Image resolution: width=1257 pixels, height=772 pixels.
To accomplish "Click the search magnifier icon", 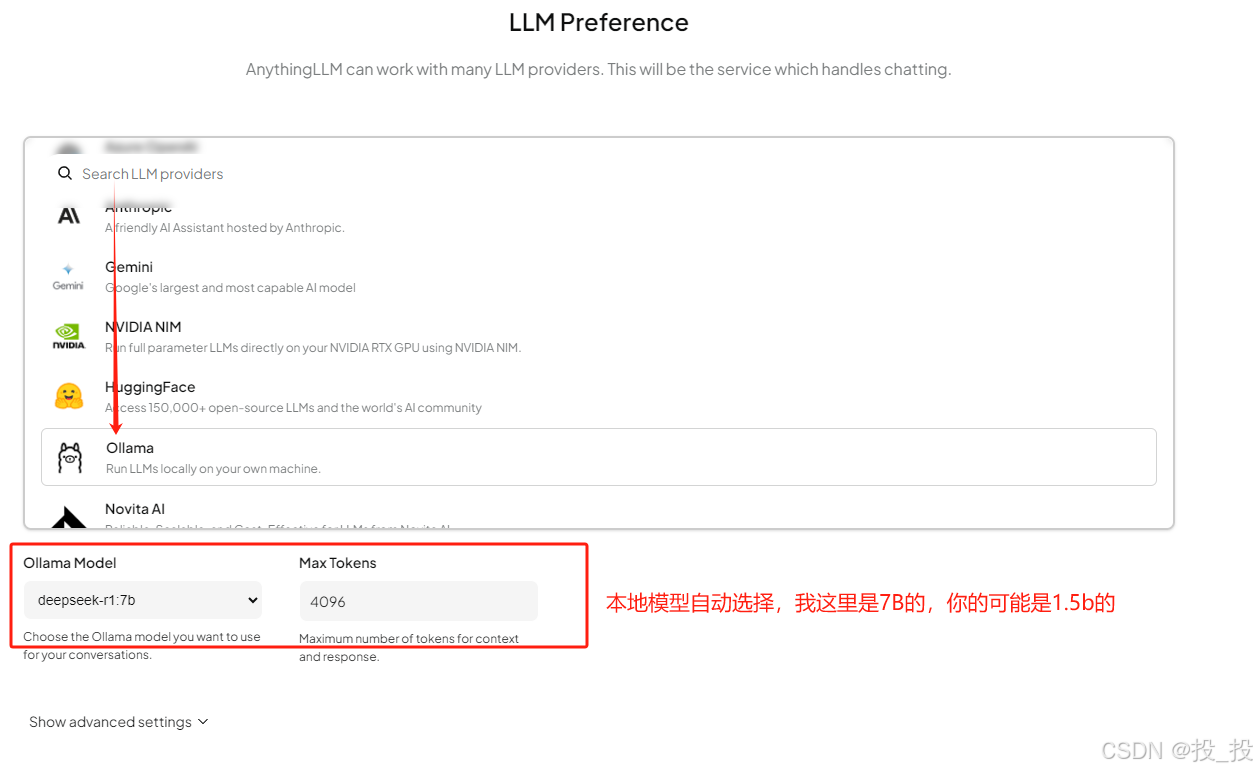I will point(65,173).
